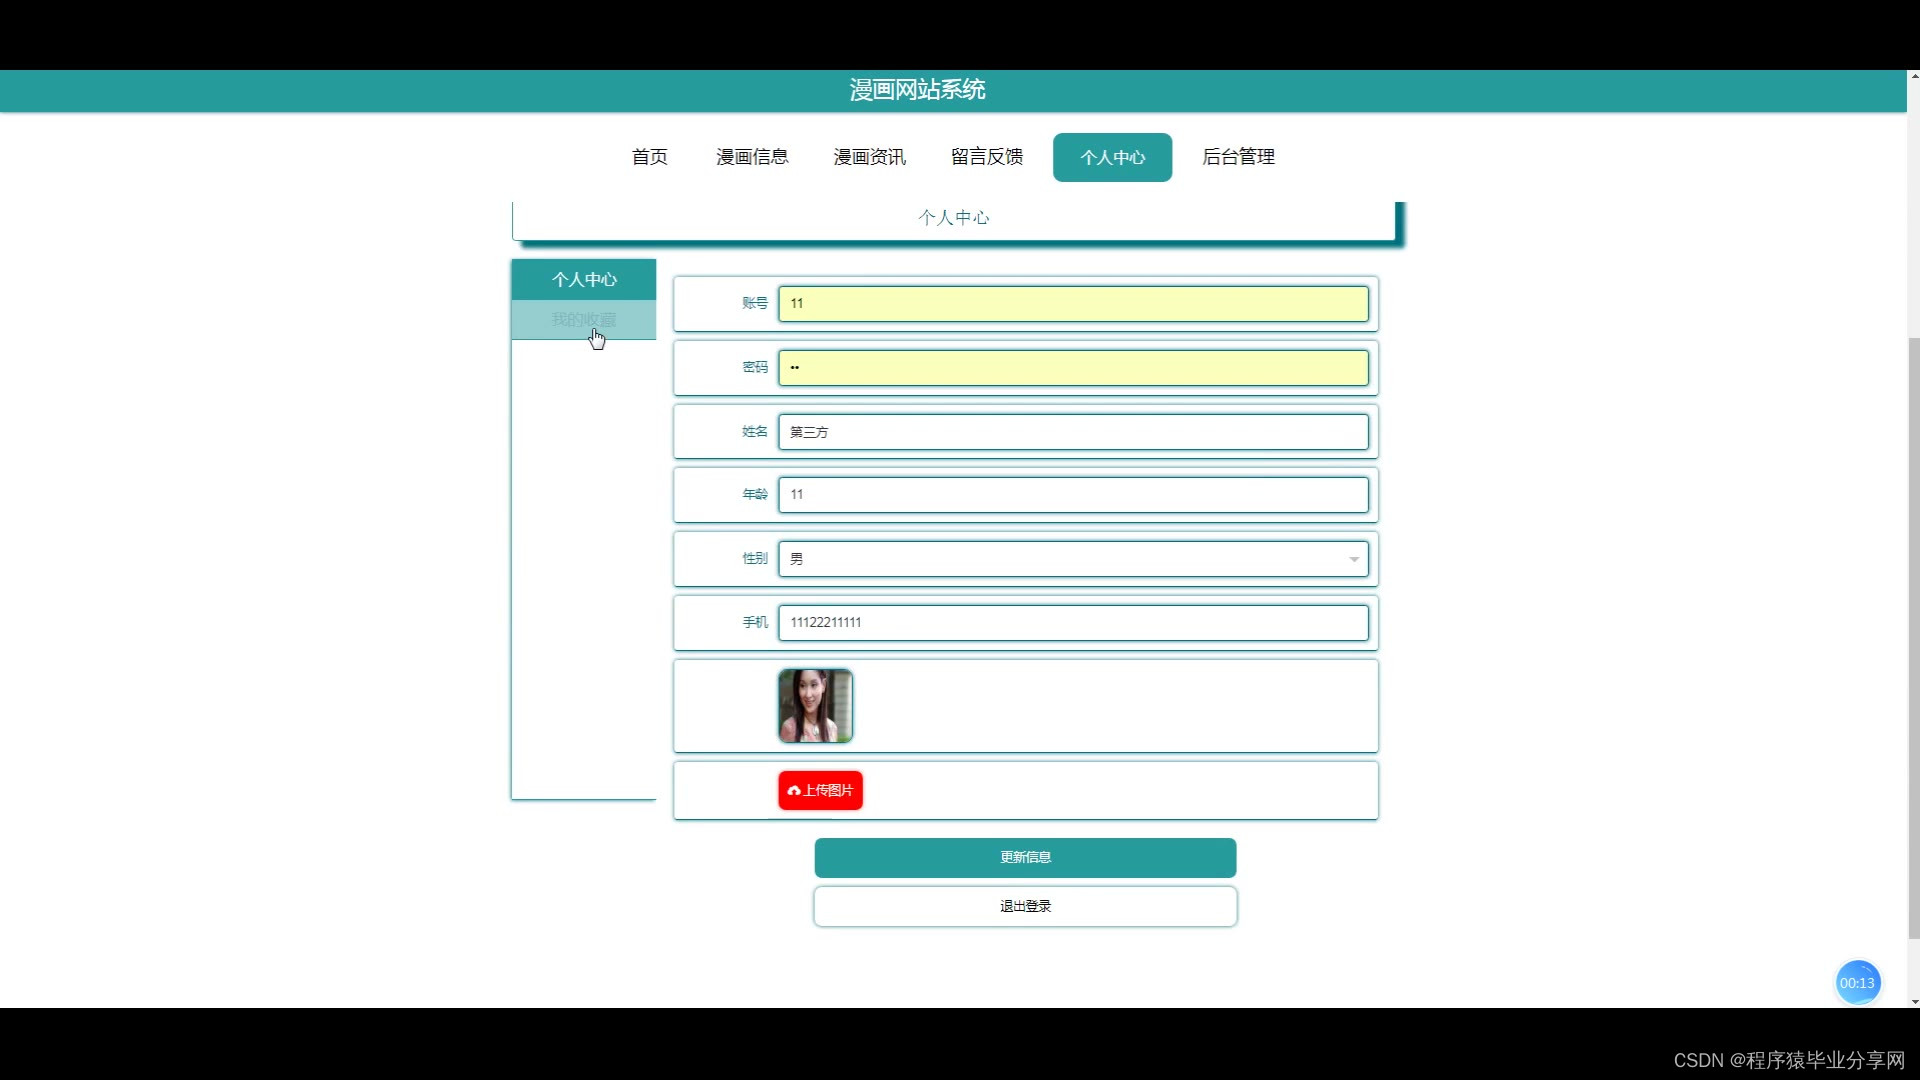Open the 漫画资讯 comic news menu item
Image resolution: width=1920 pixels, height=1080 pixels.
(x=869, y=157)
